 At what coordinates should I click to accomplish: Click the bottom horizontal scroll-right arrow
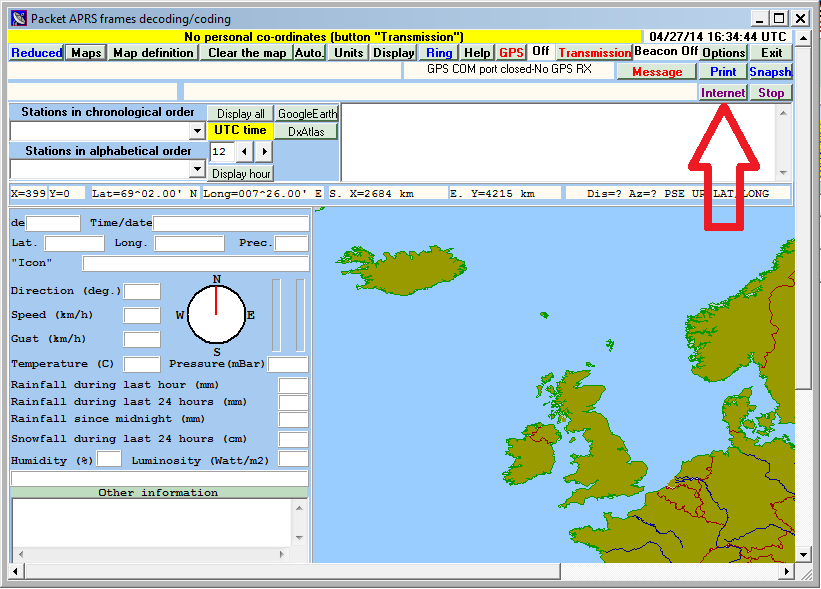tap(786, 571)
